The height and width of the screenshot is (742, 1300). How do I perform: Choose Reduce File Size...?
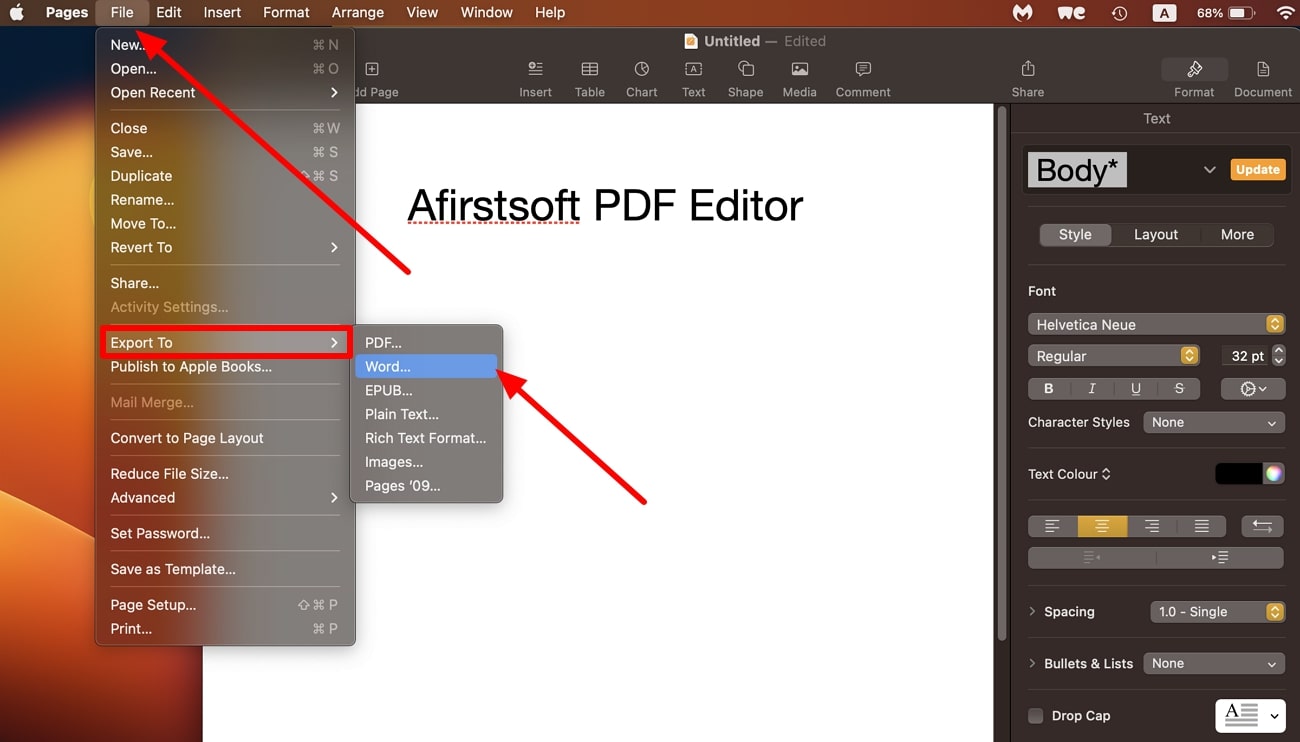tap(225, 474)
